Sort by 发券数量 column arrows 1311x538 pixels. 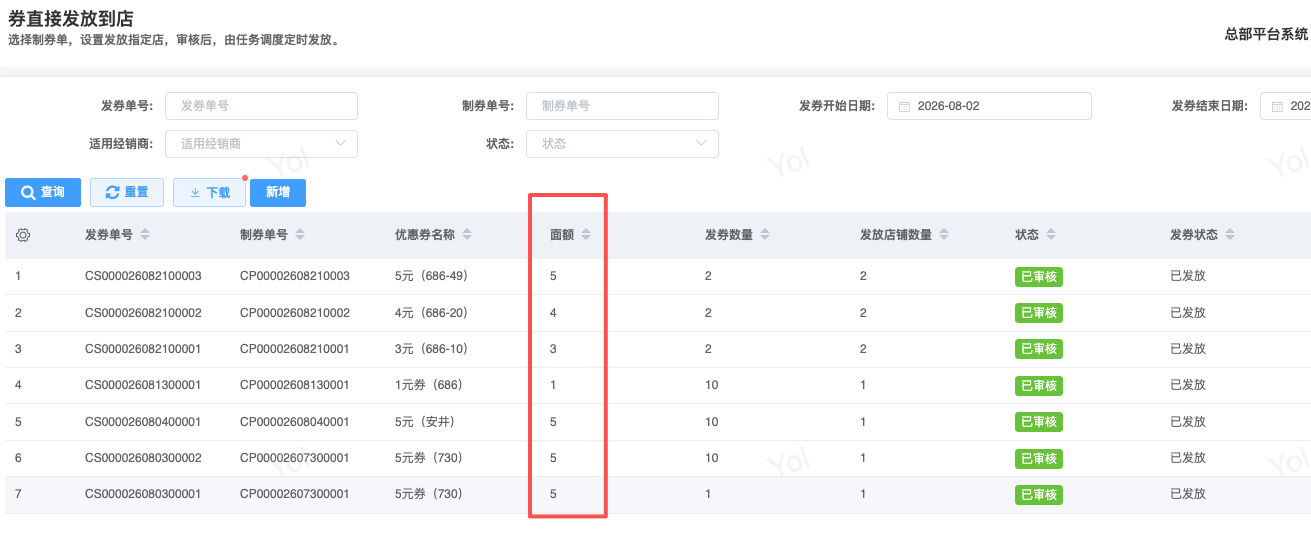tap(765, 235)
